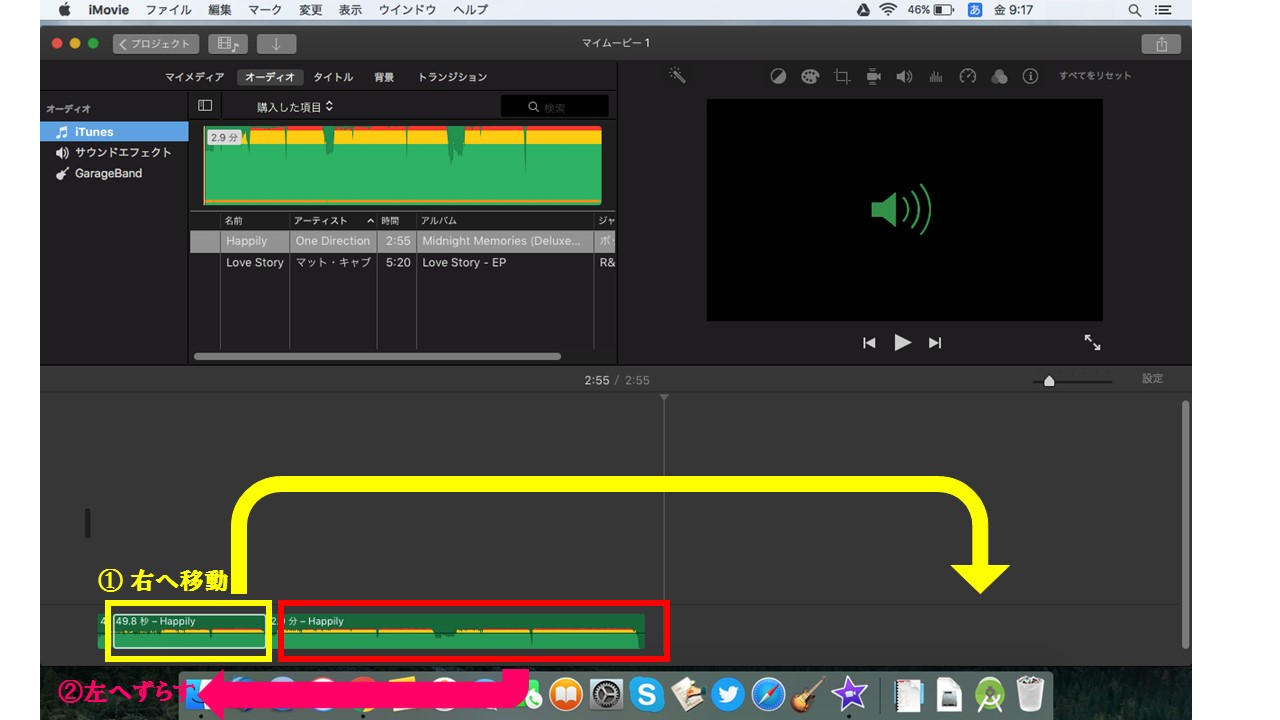Click the magic wand auto-enhance icon
This screenshot has height=720, width=1280.
(x=678, y=76)
